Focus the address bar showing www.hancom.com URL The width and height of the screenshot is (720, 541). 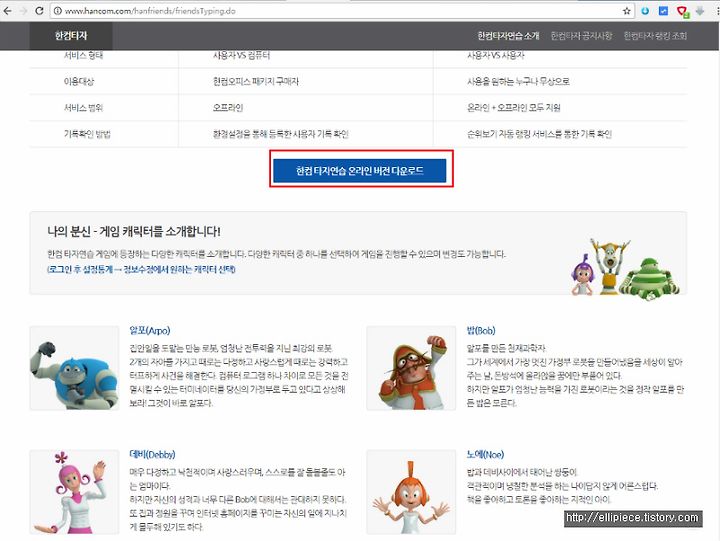point(340,11)
